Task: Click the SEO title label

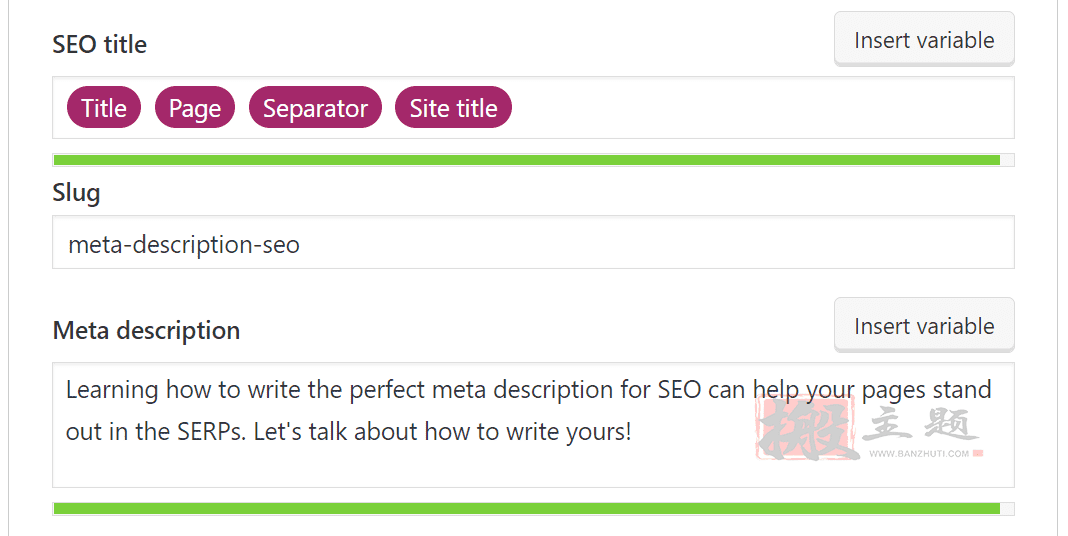Action: [99, 44]
